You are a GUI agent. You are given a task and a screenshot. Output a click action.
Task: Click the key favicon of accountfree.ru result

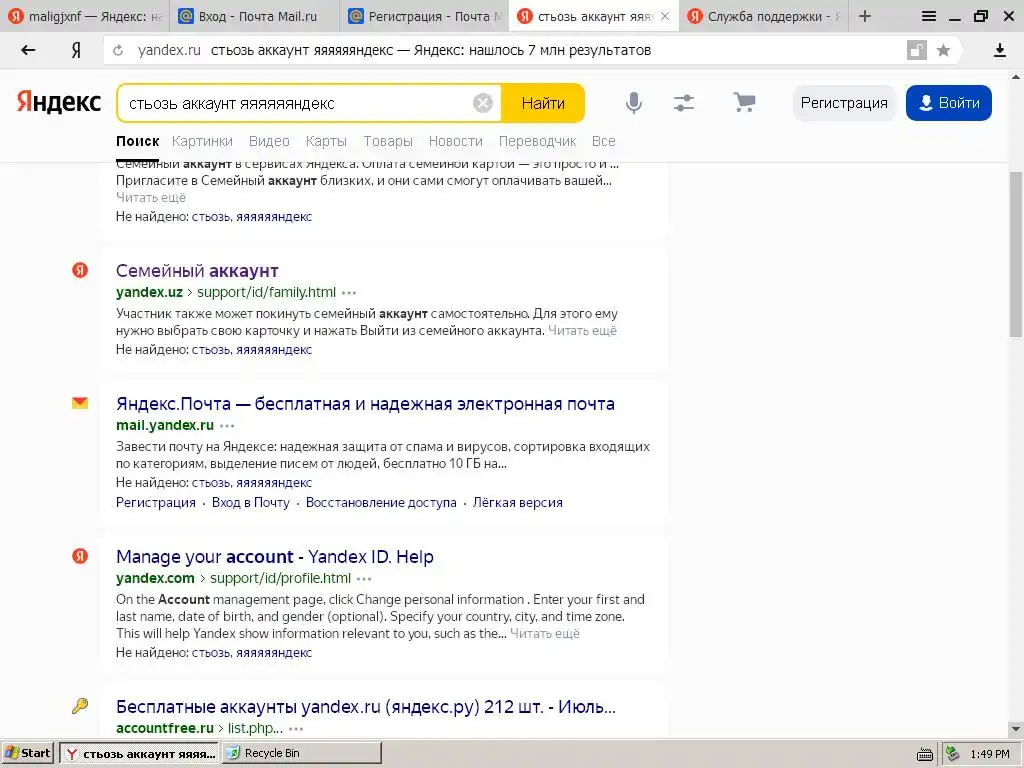click(80, 706)
